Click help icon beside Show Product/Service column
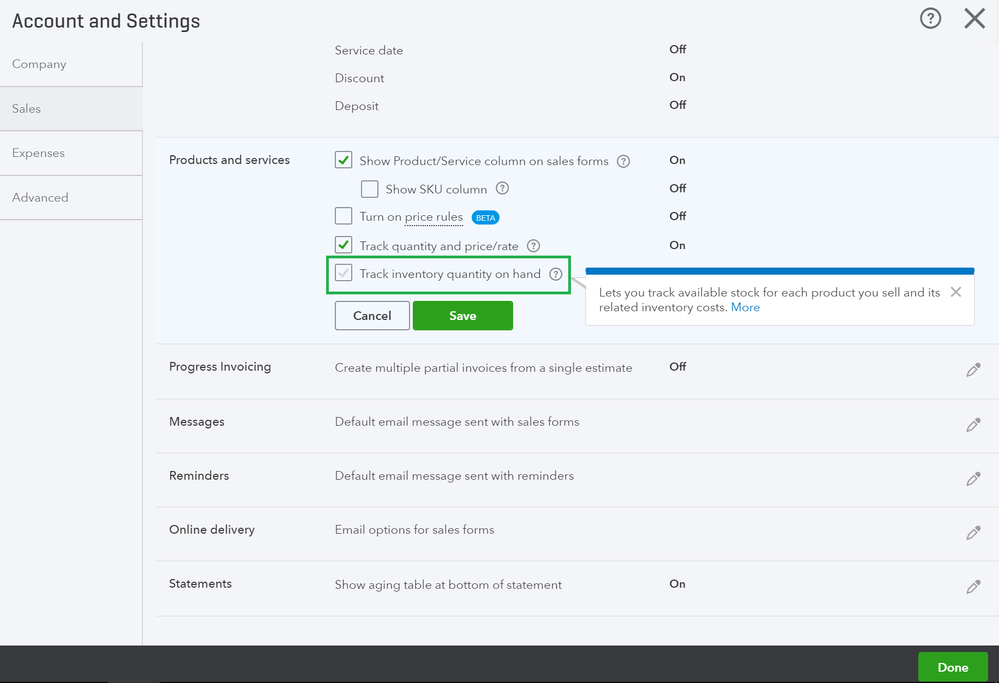This screenshot has height=683, width=999. (x=623, y=161)
